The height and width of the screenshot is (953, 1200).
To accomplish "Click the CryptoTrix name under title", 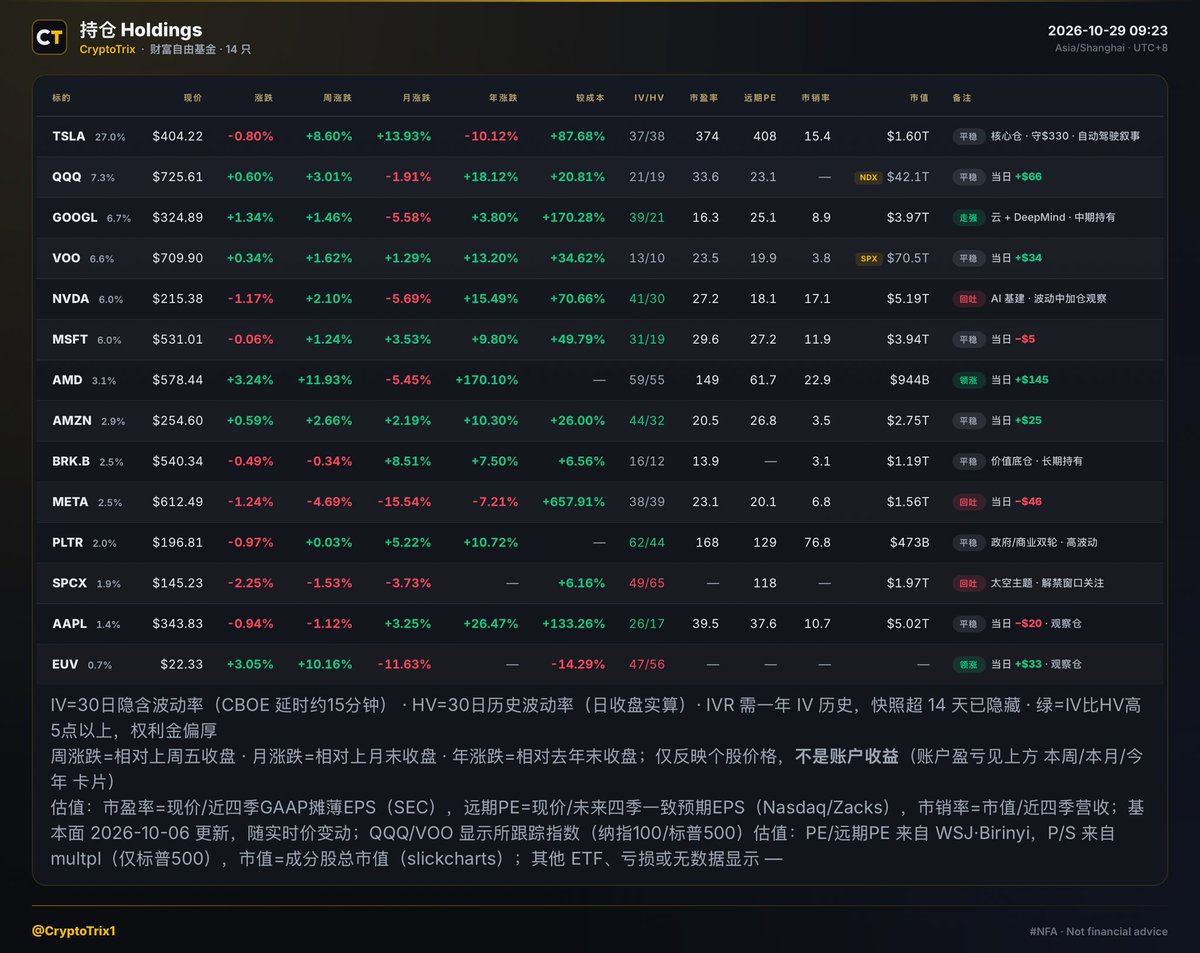I will tap(107, 49).
